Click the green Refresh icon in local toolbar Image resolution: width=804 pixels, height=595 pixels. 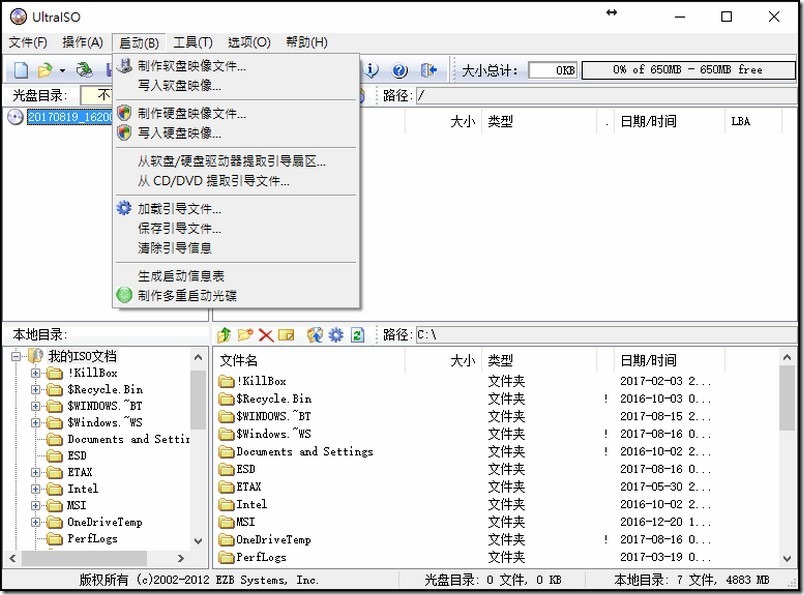coord(357,335)
